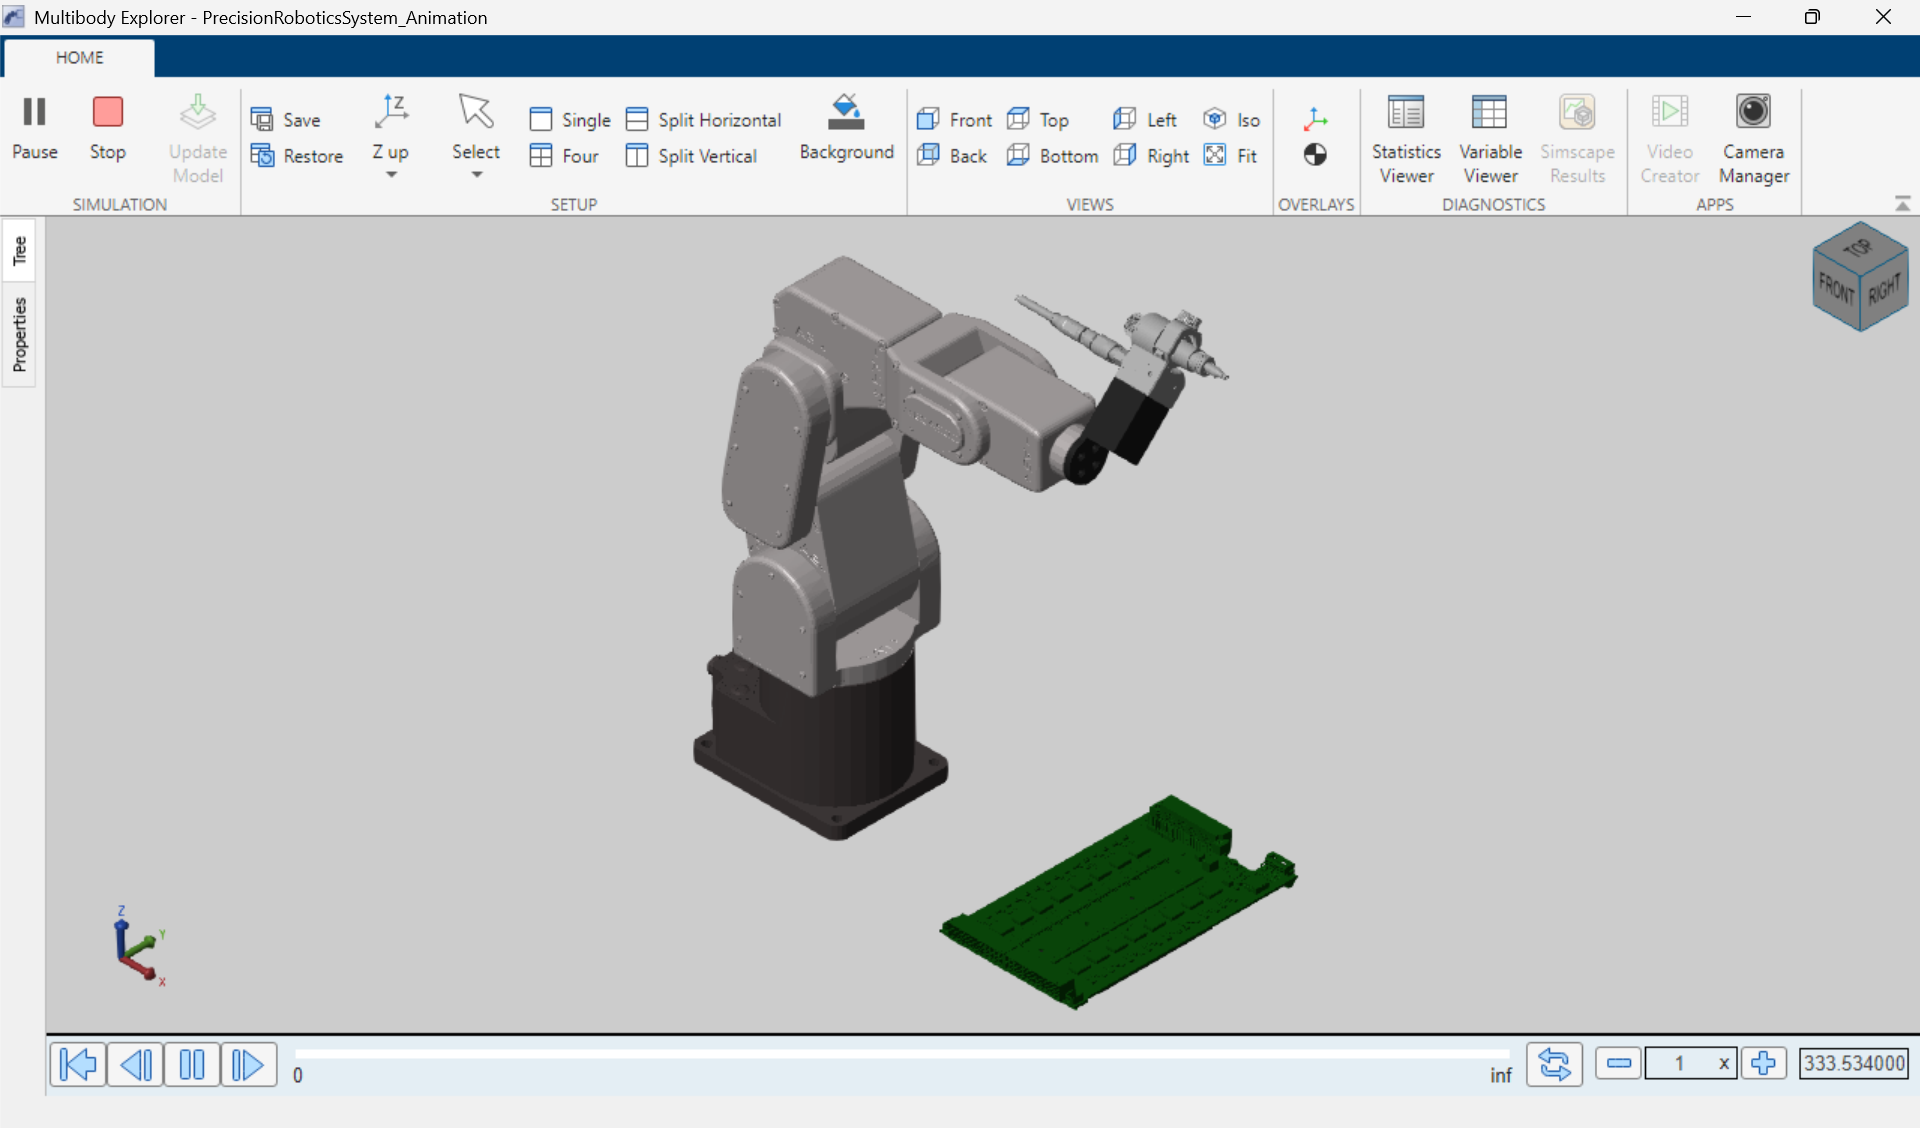Set the Left view
The height and width of the screenshot is (1128, 1920).
click(1145, 120)
